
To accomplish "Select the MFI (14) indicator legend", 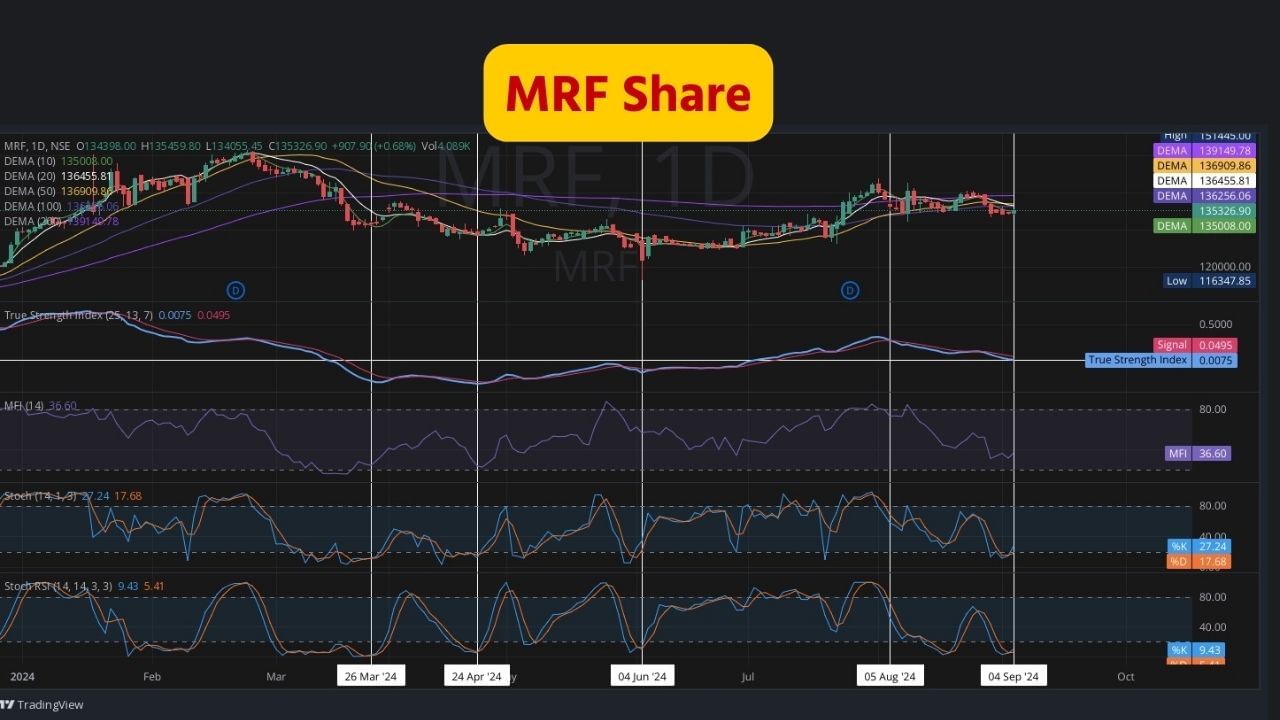I will pyautogui.click(x=40, y=406).
